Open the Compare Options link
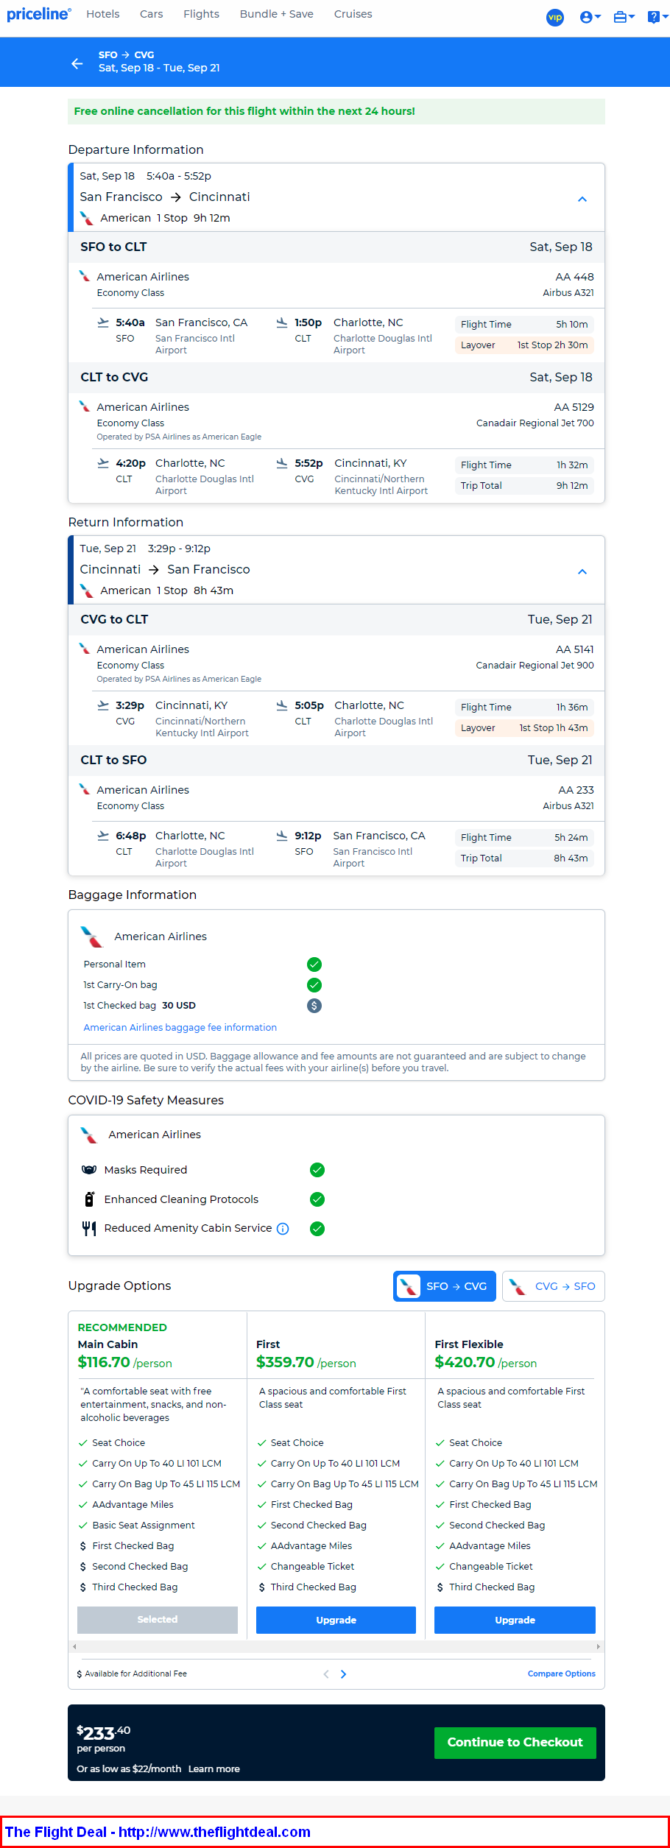 (x=561, y=1673)
